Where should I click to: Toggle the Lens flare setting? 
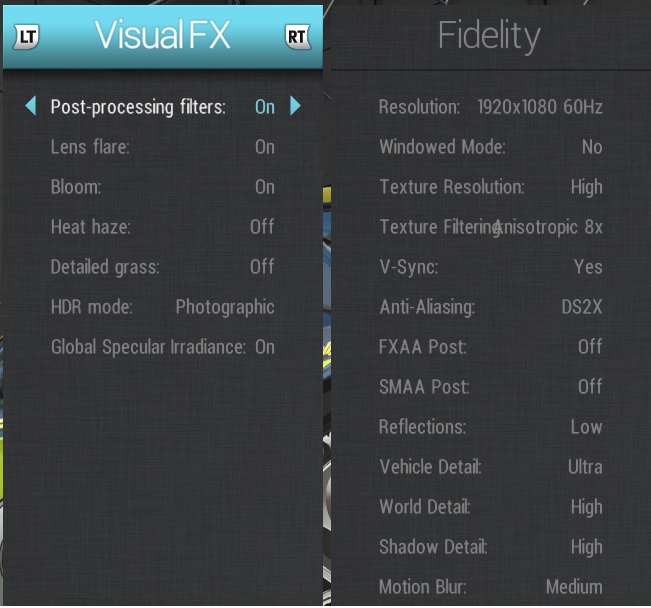264,147
